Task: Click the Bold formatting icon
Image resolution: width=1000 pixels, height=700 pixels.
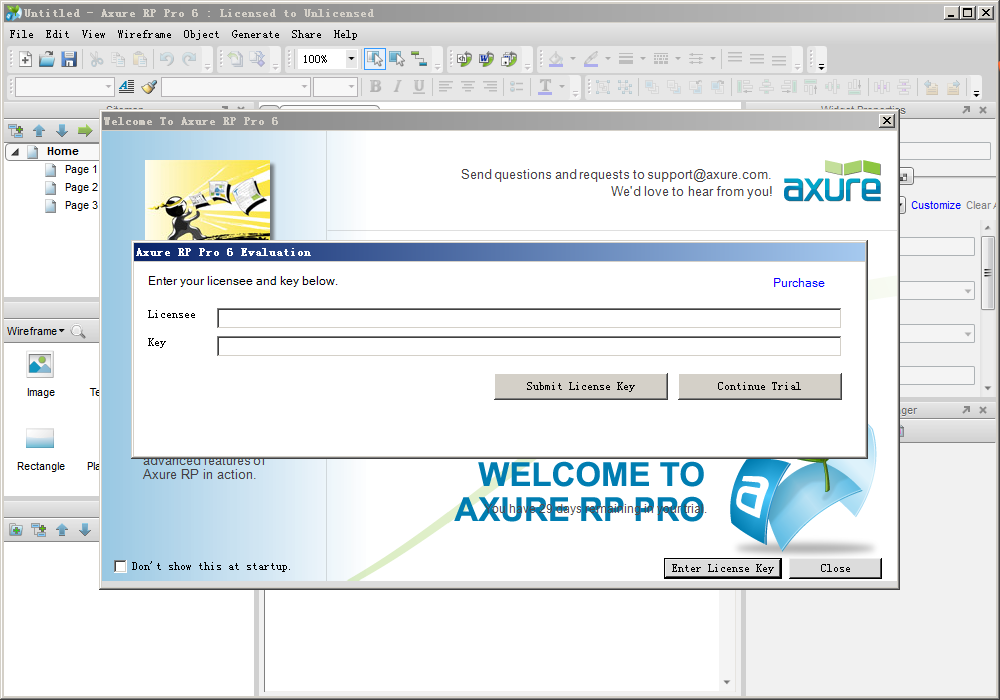Action: [x=376, y=87]
